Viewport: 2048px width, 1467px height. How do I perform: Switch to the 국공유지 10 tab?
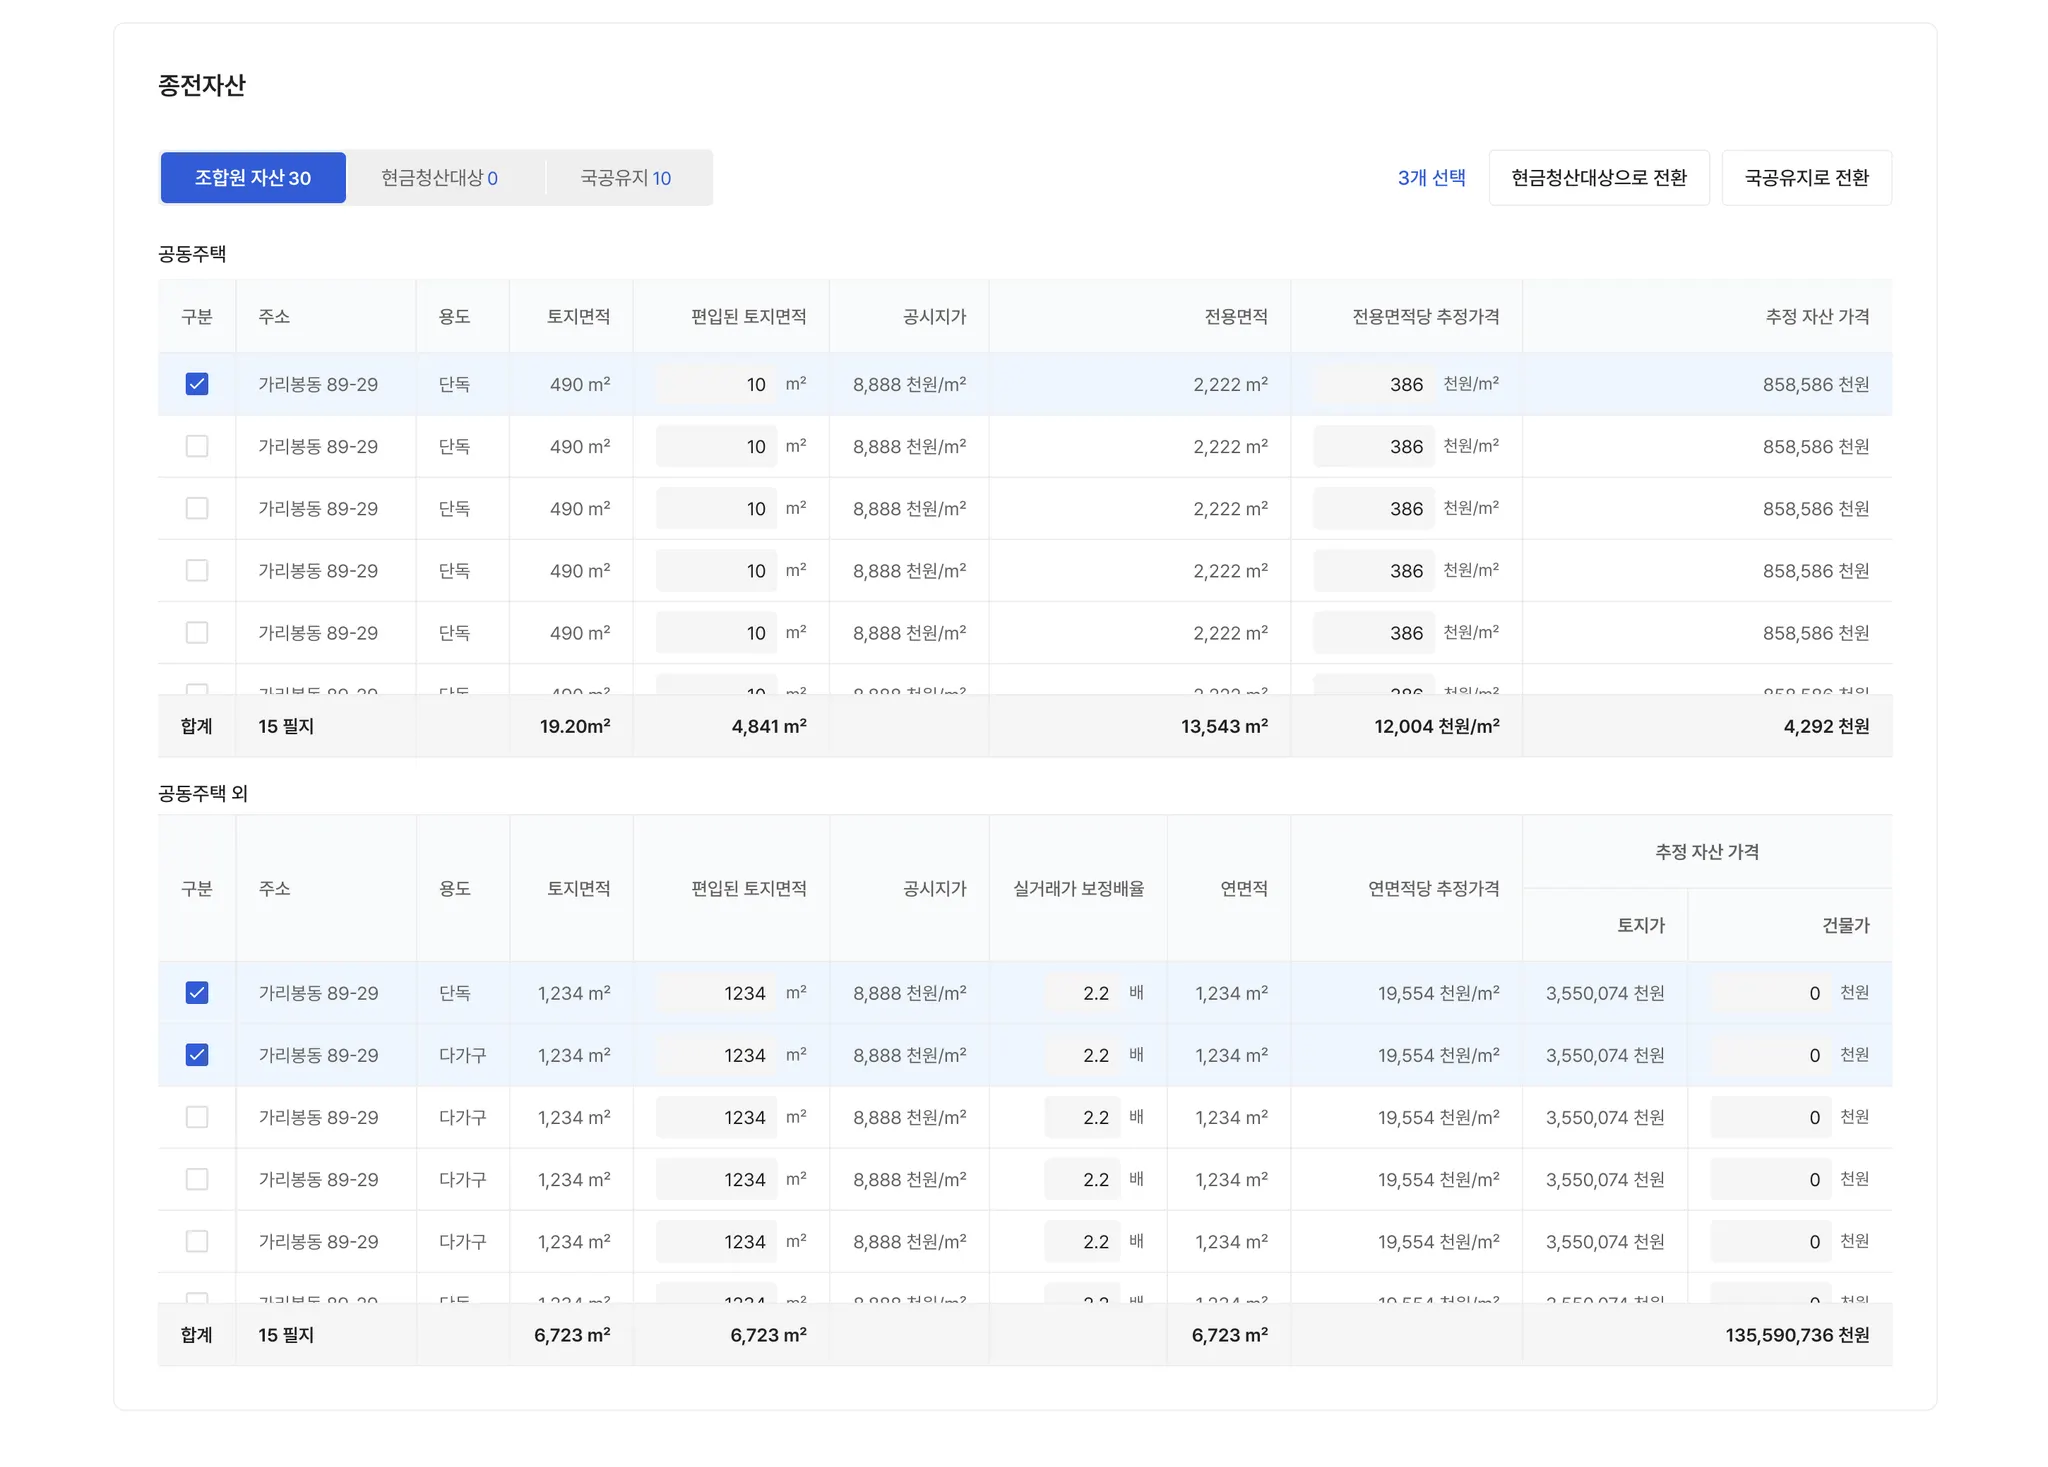[625, 178]
